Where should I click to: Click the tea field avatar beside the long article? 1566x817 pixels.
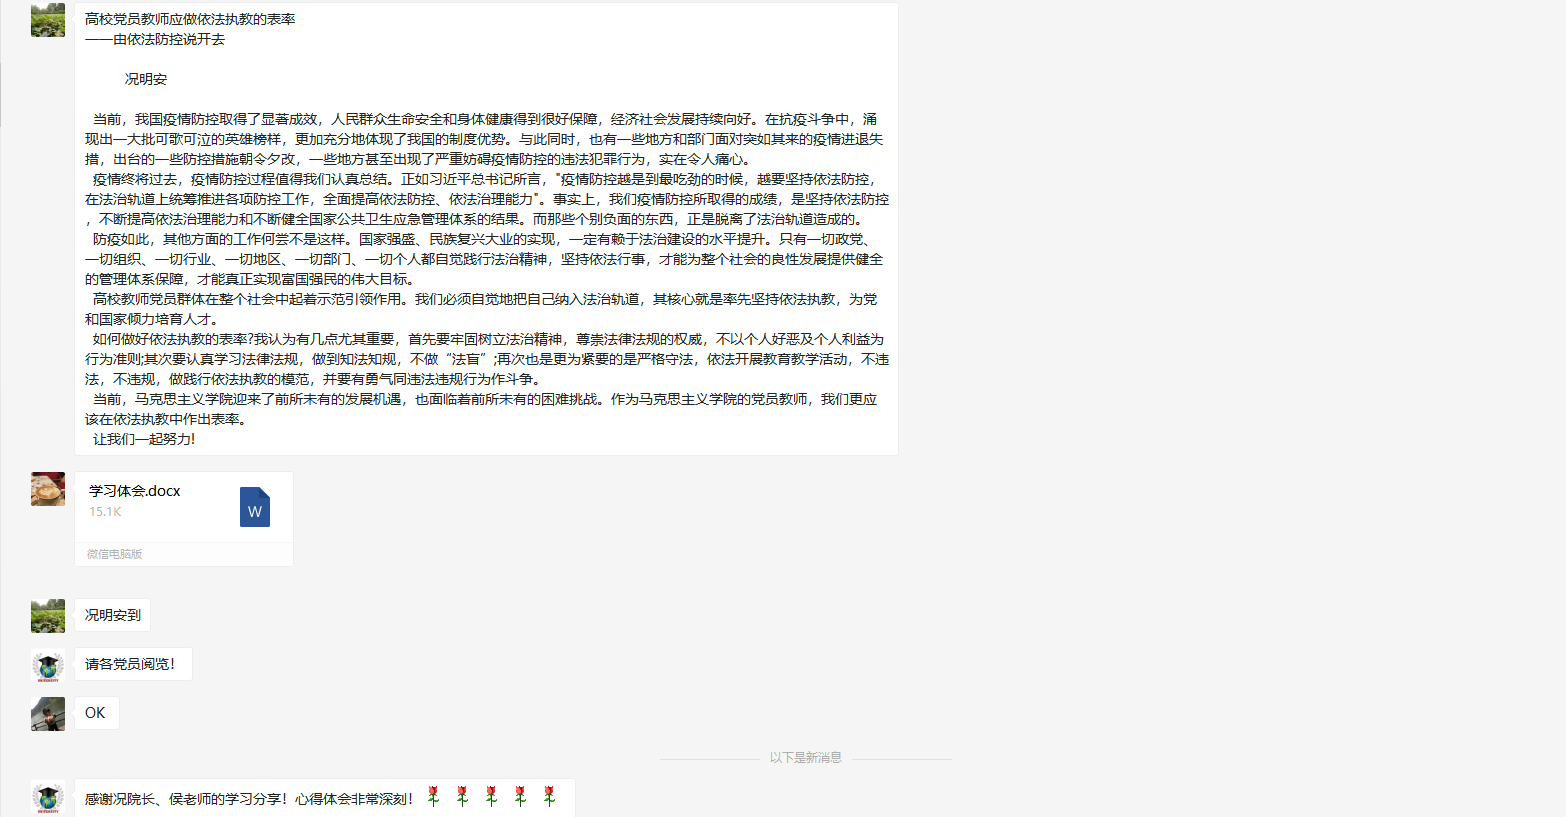(48, 20)
